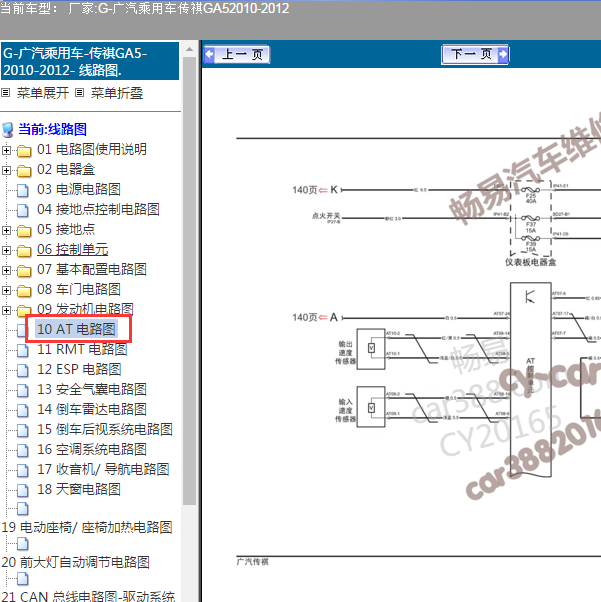Click page icon of 15 倒车后视系统电路图
This screenshot has width=601, height=602.
click(x=23, y=430)
